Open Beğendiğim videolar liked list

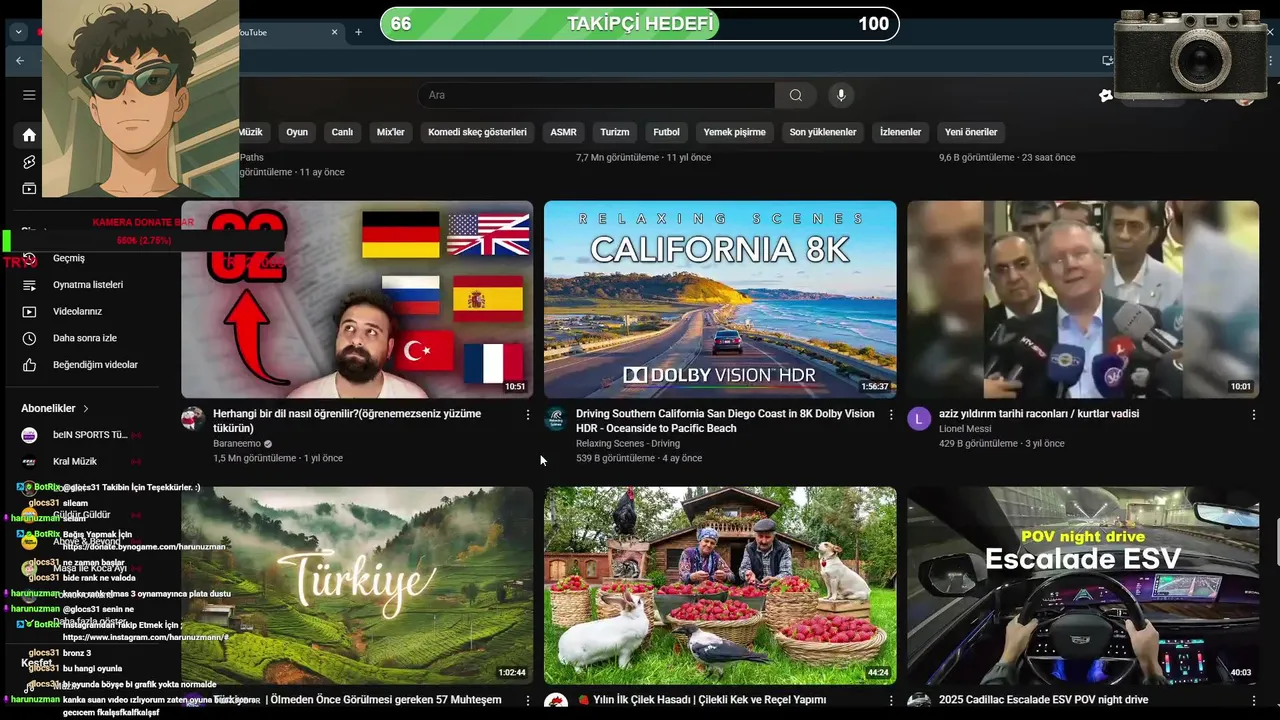pos(95,365)
